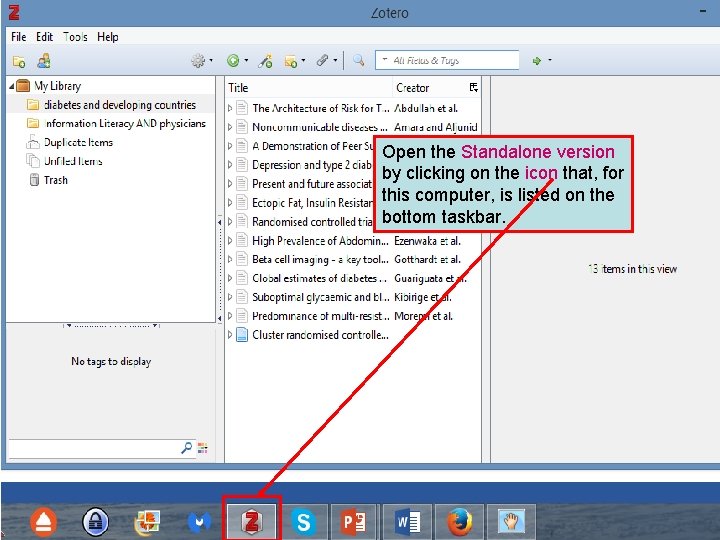This screenshot has height=540, width=720.
Task: Select A Demonstration of Peer Support item
Action: pos(313,146)
